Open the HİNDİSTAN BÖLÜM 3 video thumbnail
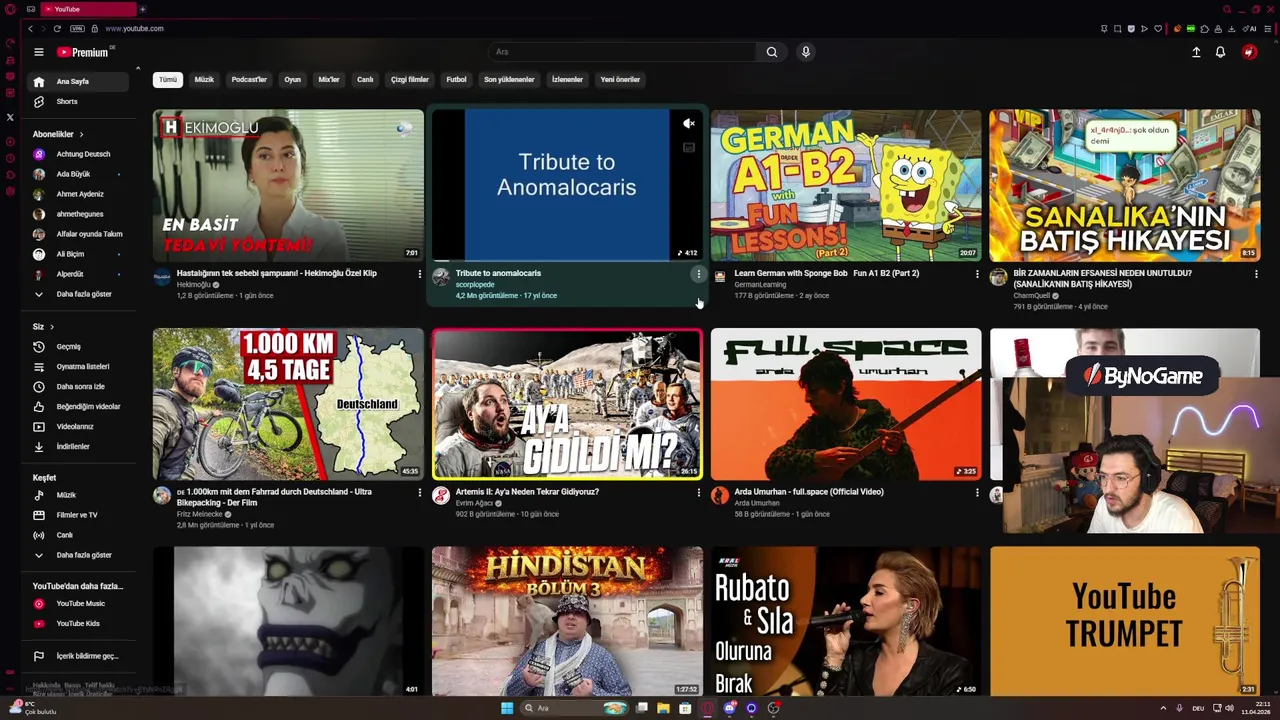 (567, 621)
